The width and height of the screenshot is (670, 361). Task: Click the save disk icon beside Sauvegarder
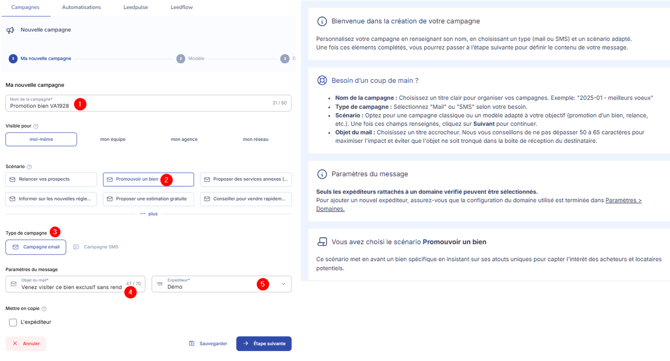[192, 343]
